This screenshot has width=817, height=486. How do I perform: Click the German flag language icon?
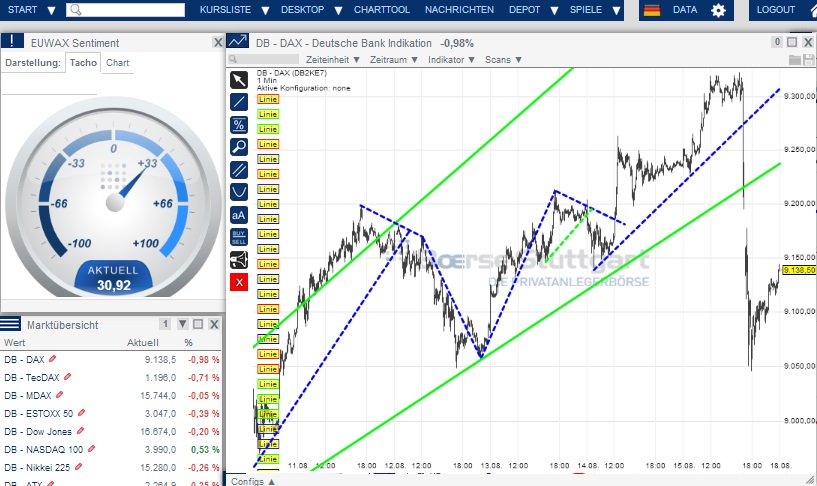coord(652,10)
